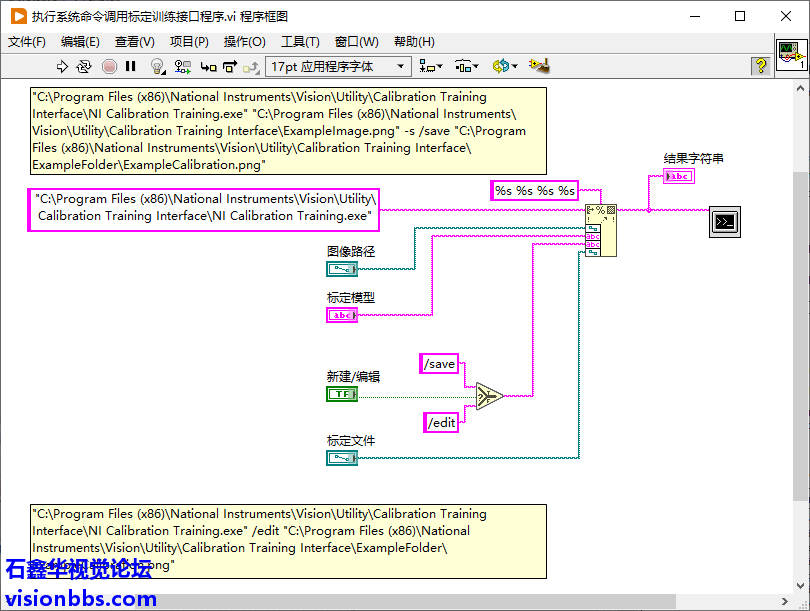Open the 工具(T) menu
The width and height of the screenshot is (810, 611).
tap(300, 42)
